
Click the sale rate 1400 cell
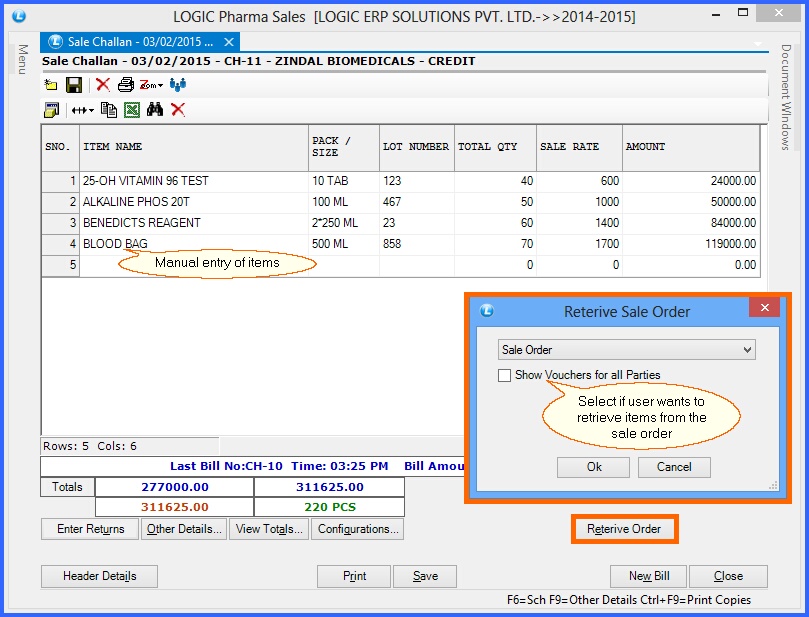point(579,223)
